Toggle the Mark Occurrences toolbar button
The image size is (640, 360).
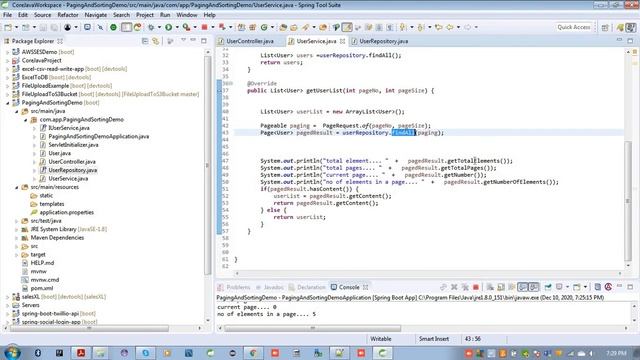347,27
